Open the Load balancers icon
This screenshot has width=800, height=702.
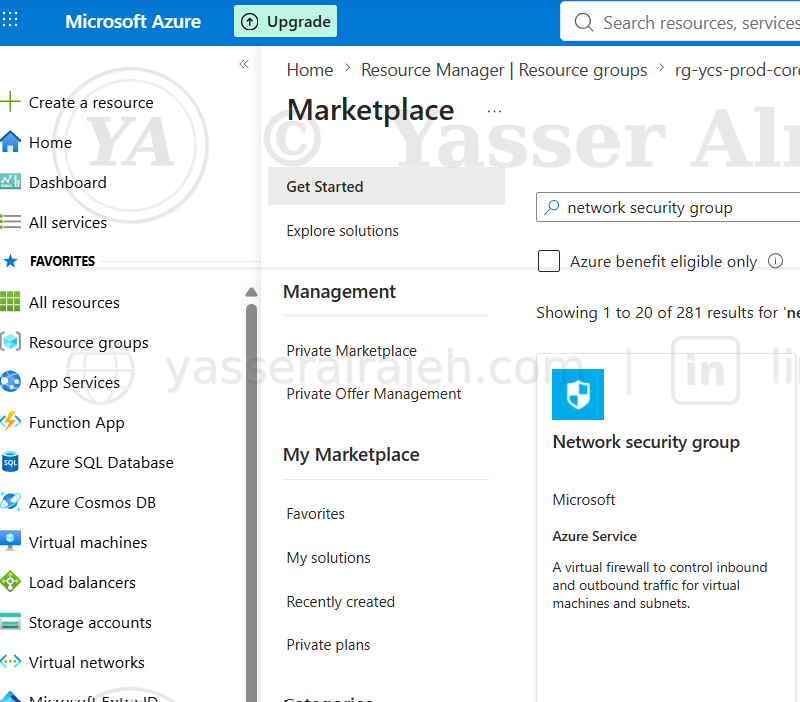pyautogui.click(x=10, y=582)
